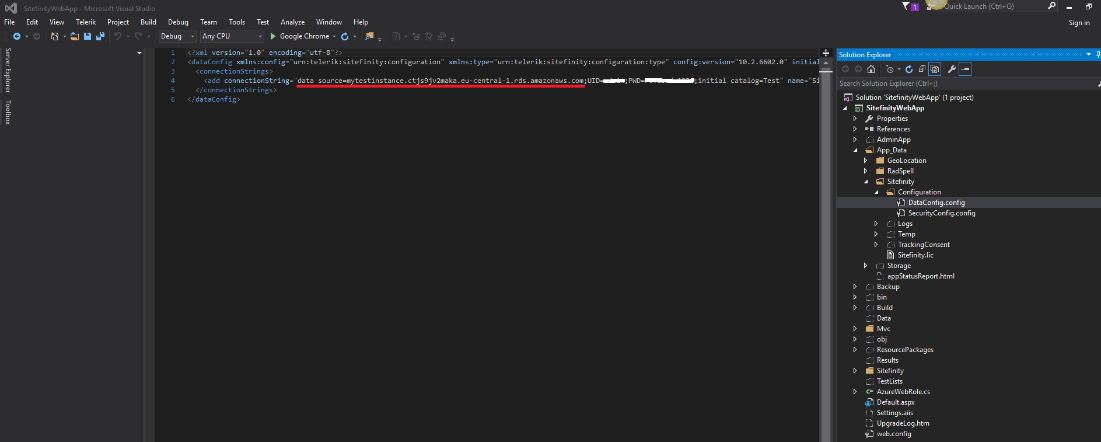Open the Telerik menu
The image size is (1101, 442).
pos(85,21)
